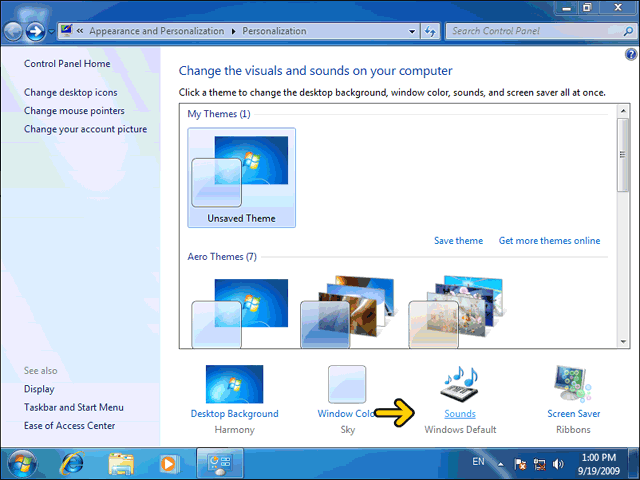Click the Personalization breadcrumb segment
Image resolution: width=640 pixels, height=480 pixels.
274,31
